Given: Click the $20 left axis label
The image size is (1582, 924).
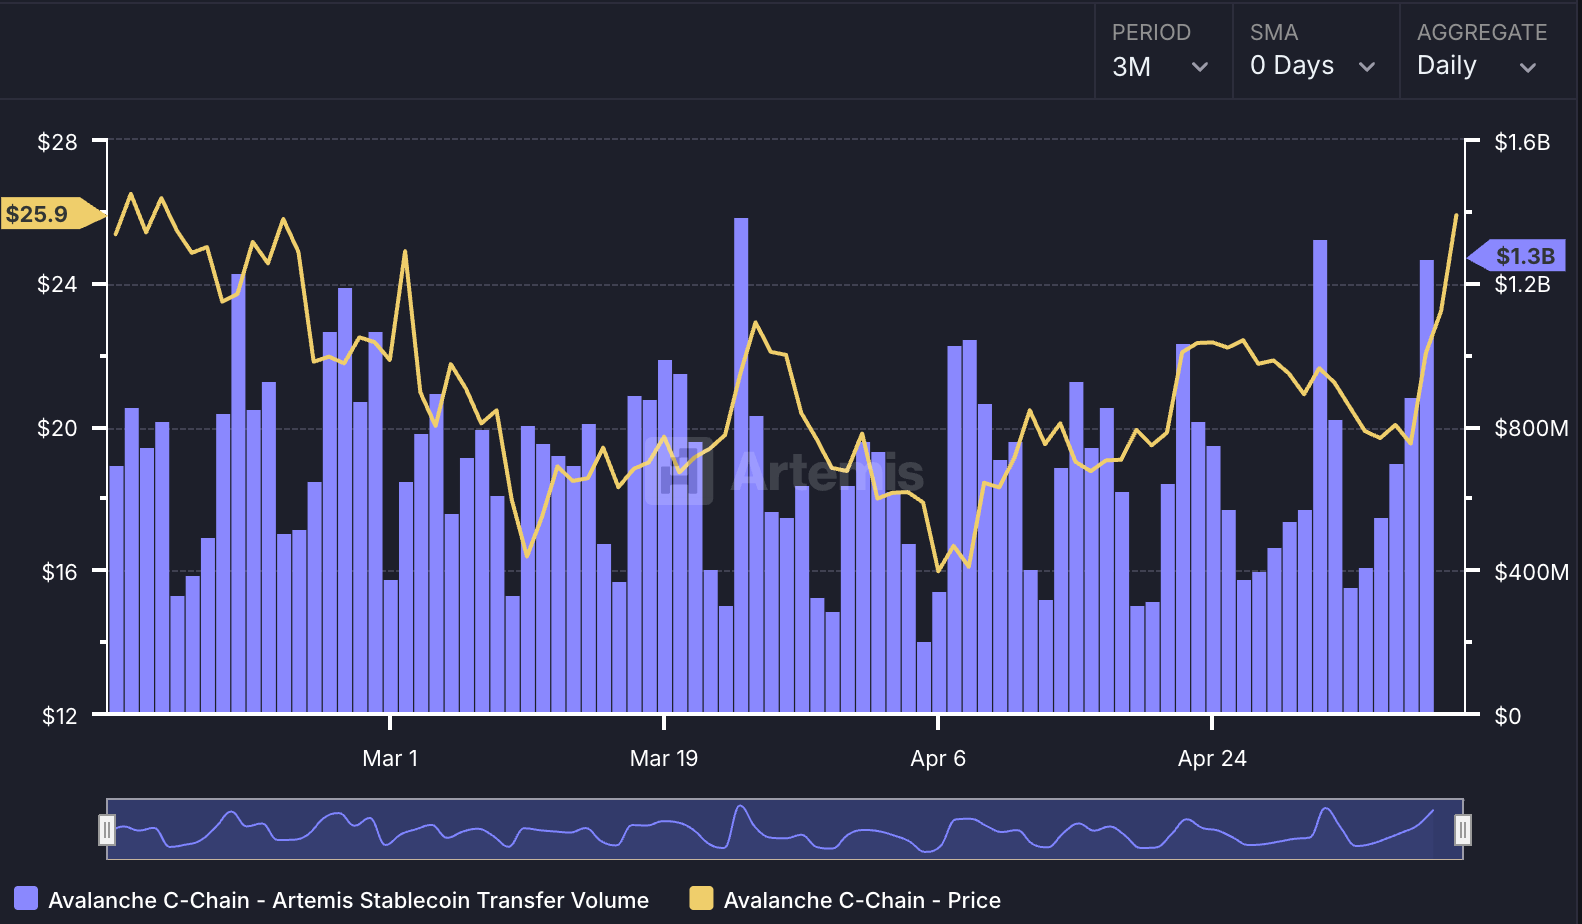Looking at the screenshot, I should click(57, 428).
